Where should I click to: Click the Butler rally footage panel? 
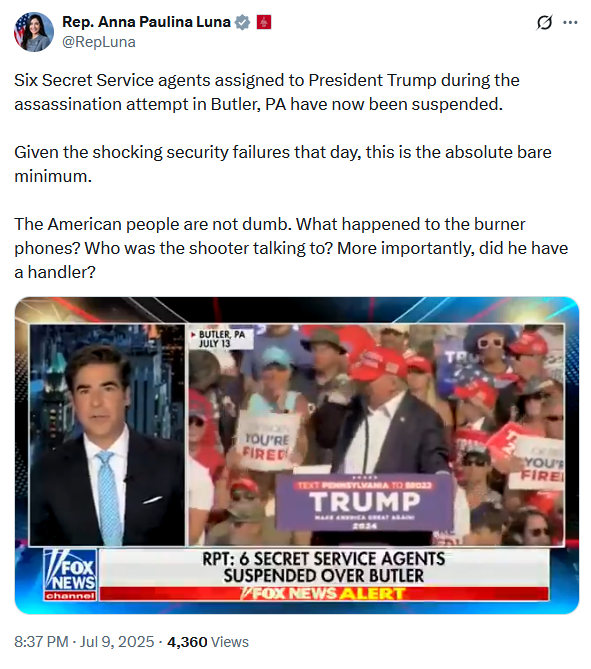click(x=376, y=435)
